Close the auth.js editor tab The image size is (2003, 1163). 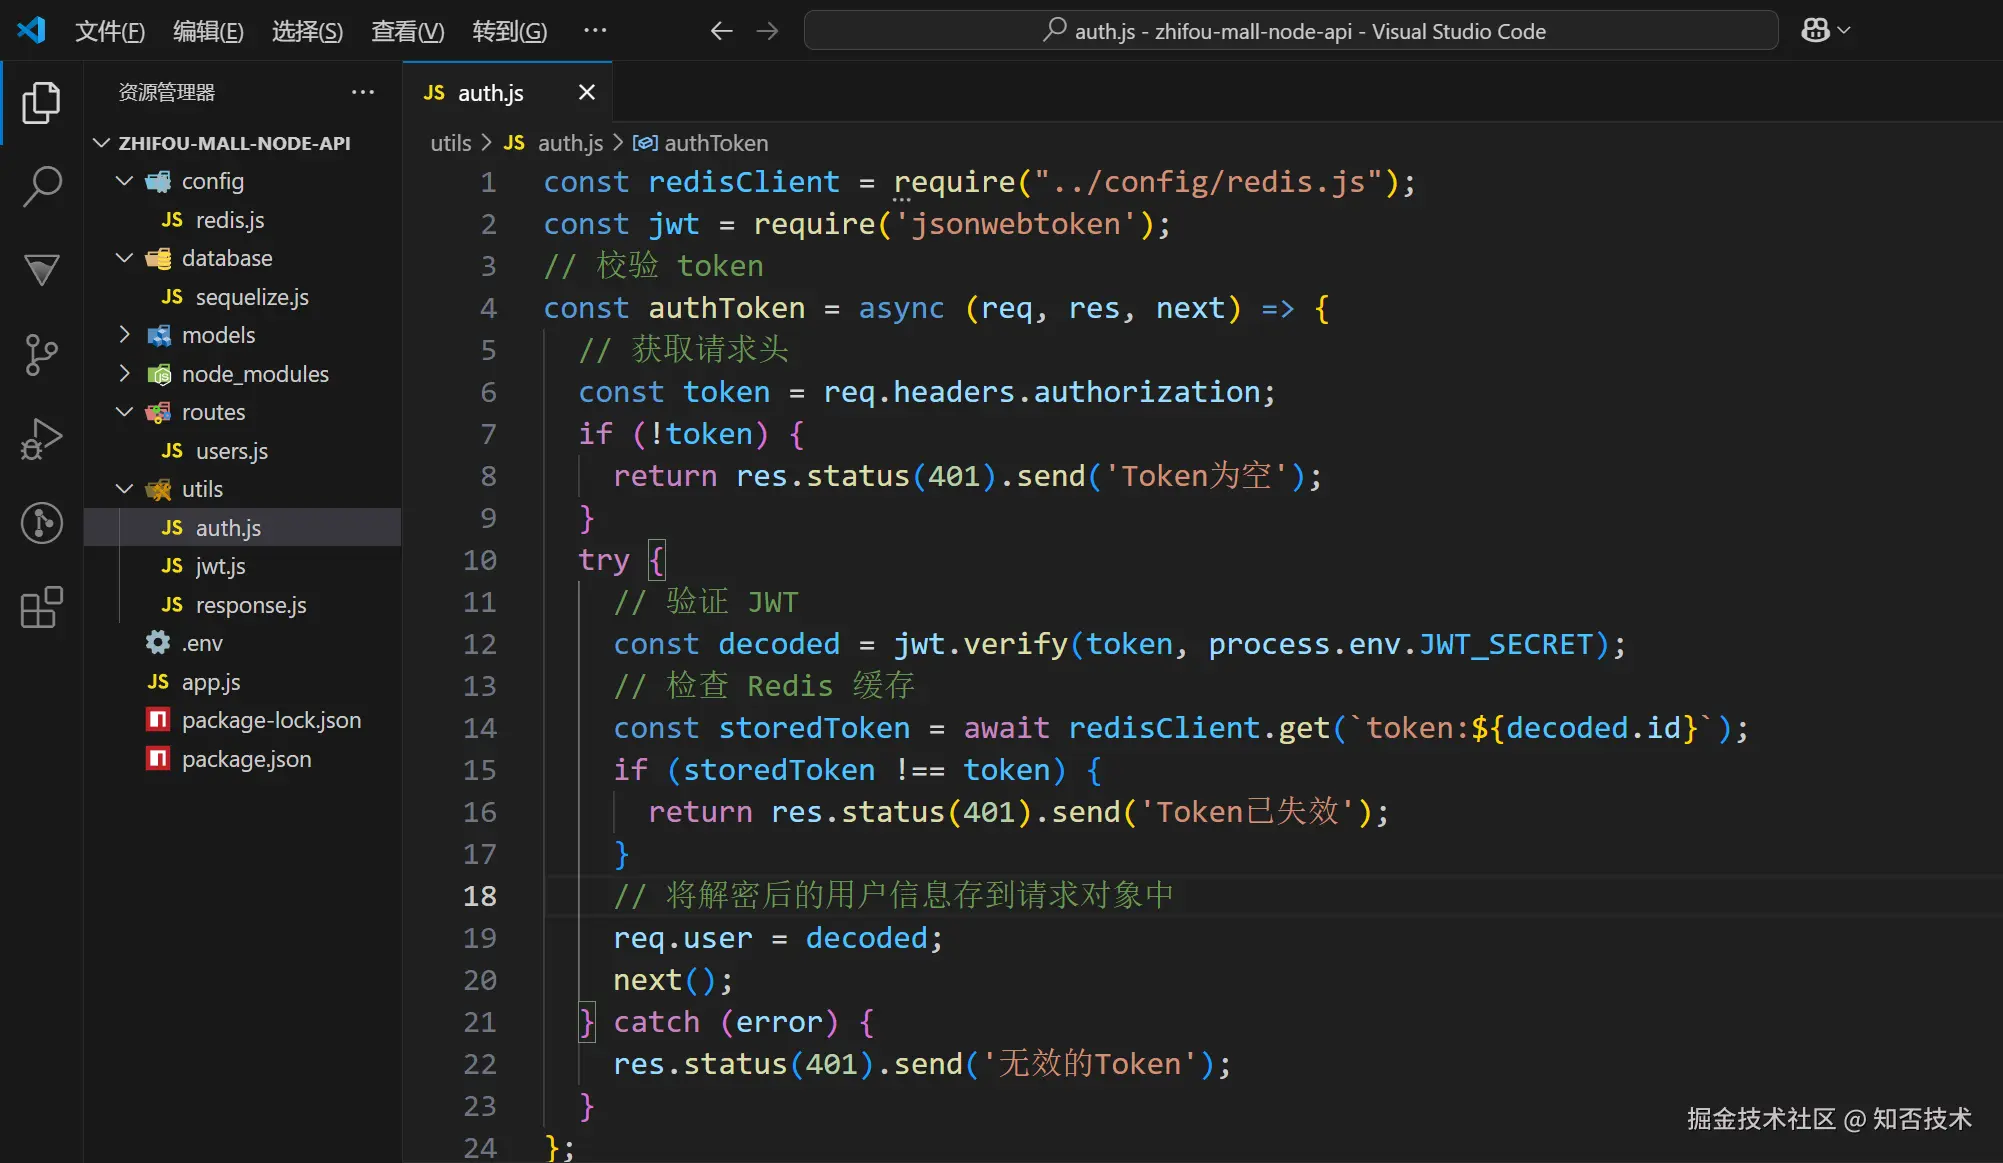587,92
